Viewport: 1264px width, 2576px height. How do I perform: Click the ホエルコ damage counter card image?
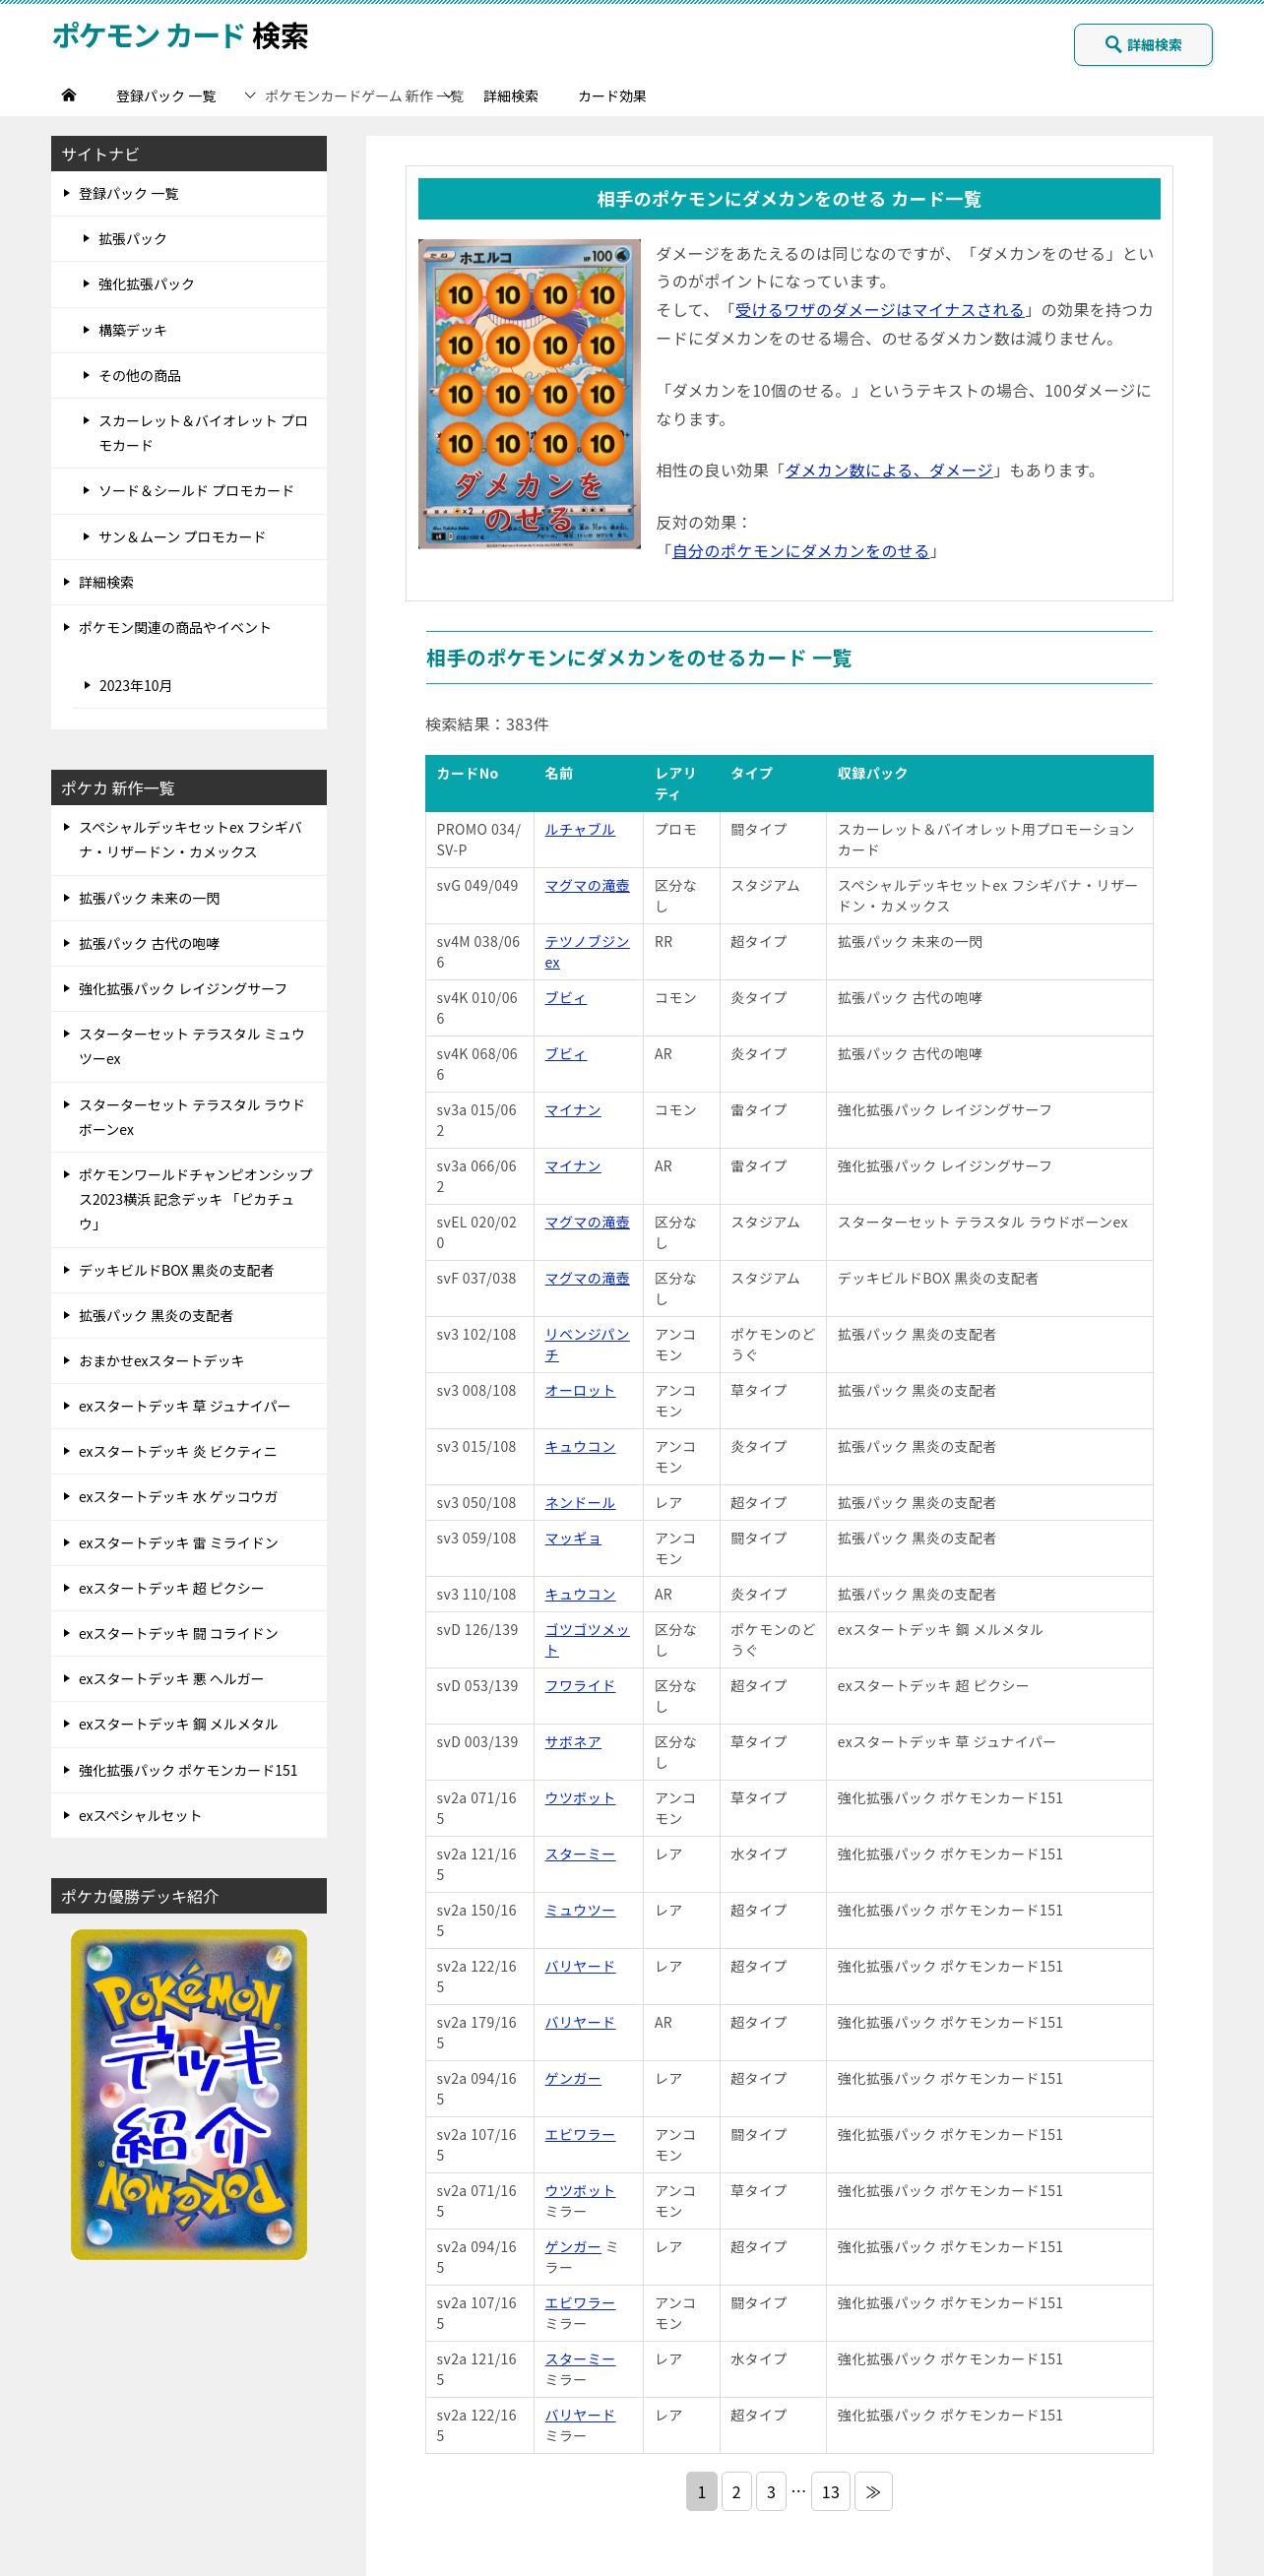click(x=529, y=393)
